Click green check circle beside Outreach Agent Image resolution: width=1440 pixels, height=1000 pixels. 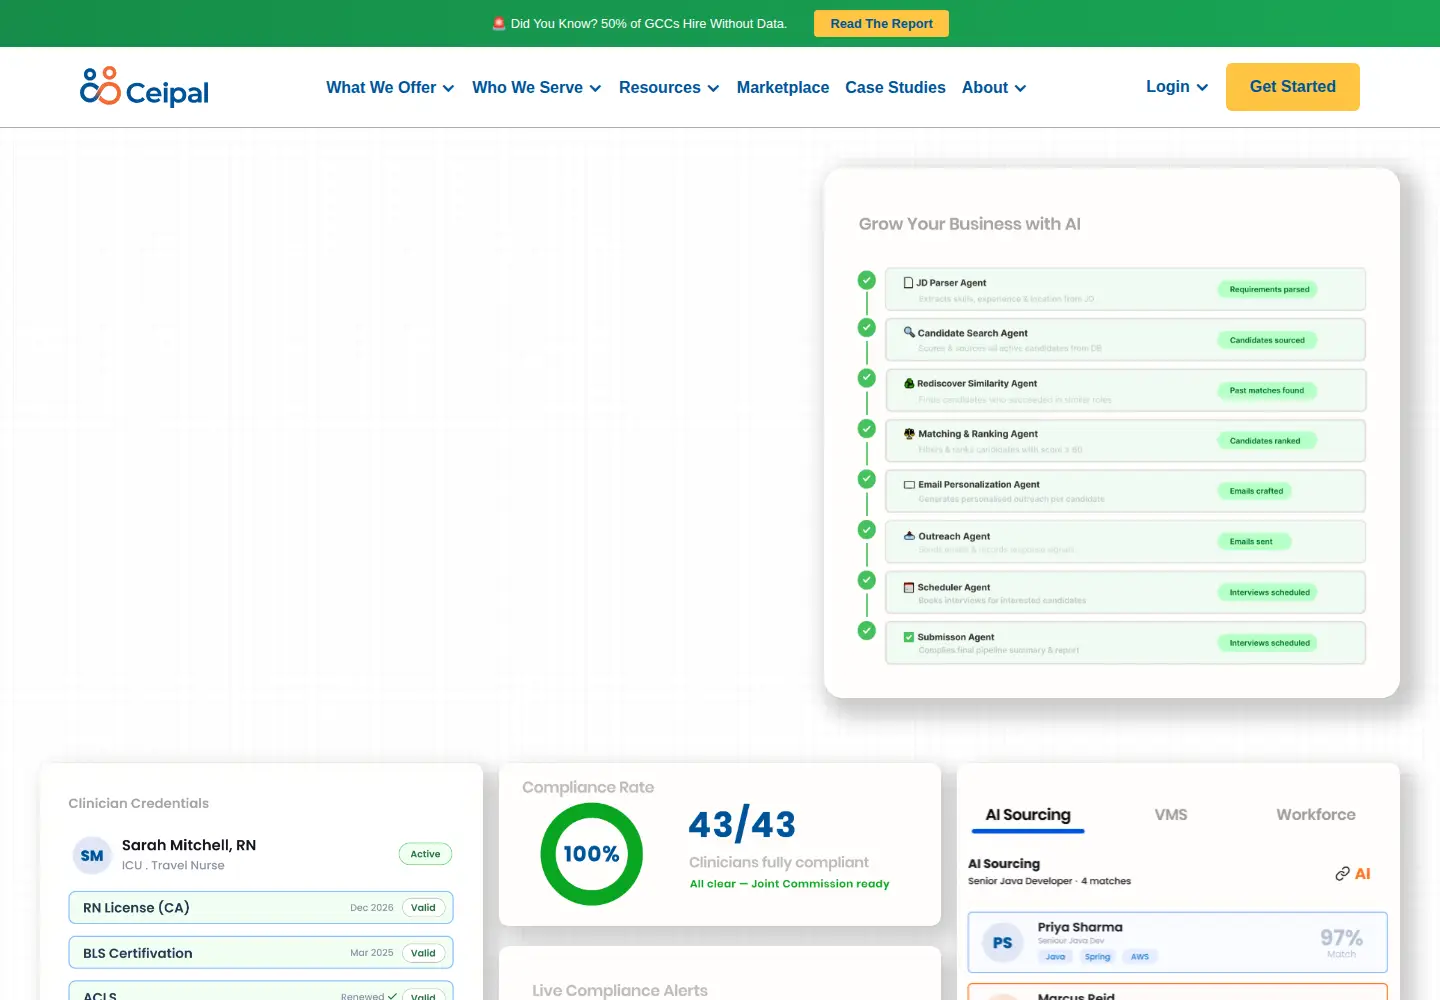click(x=867, y=529)
